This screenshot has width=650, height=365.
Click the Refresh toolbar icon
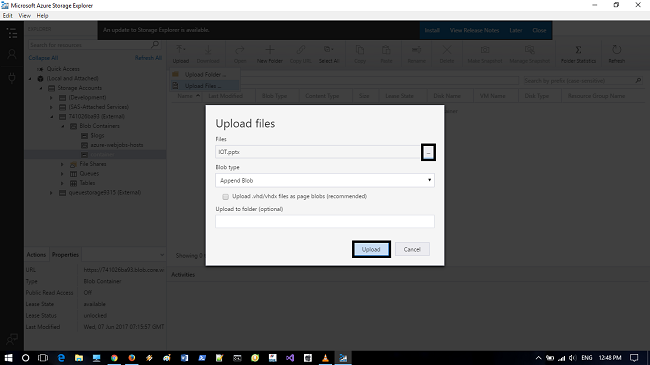617,50
